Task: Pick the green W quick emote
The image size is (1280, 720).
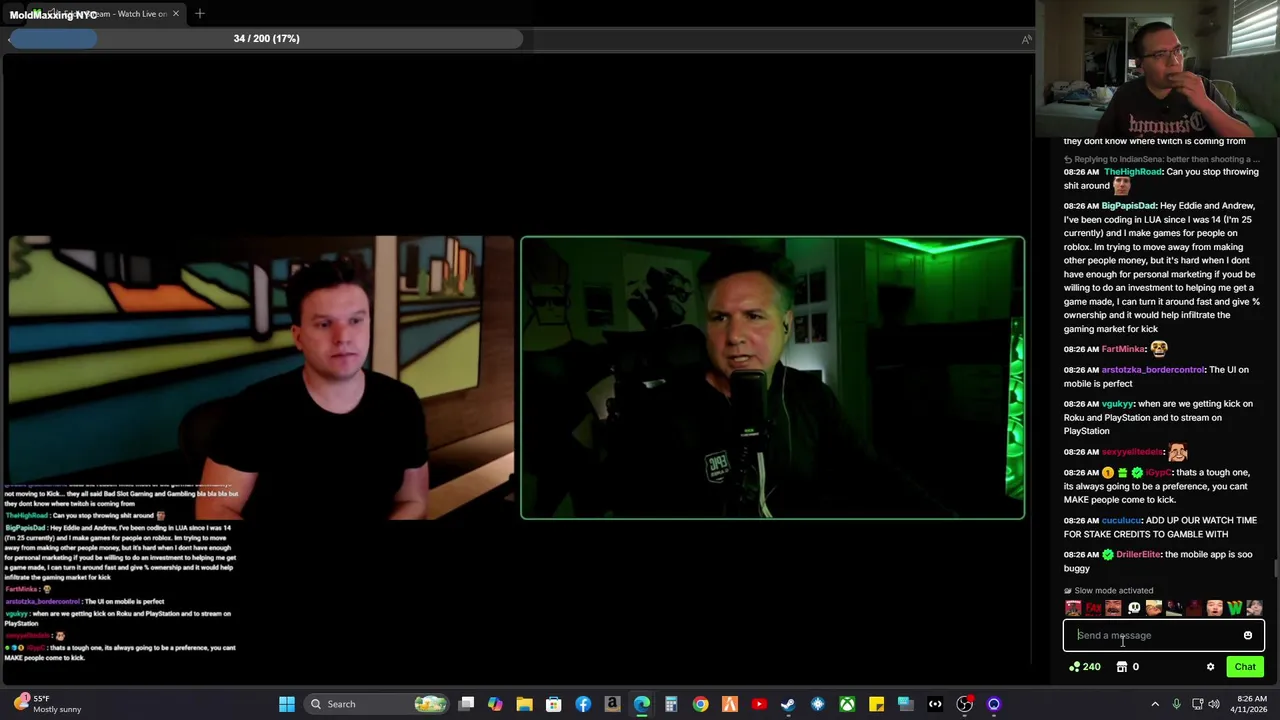Action: 1234,608
